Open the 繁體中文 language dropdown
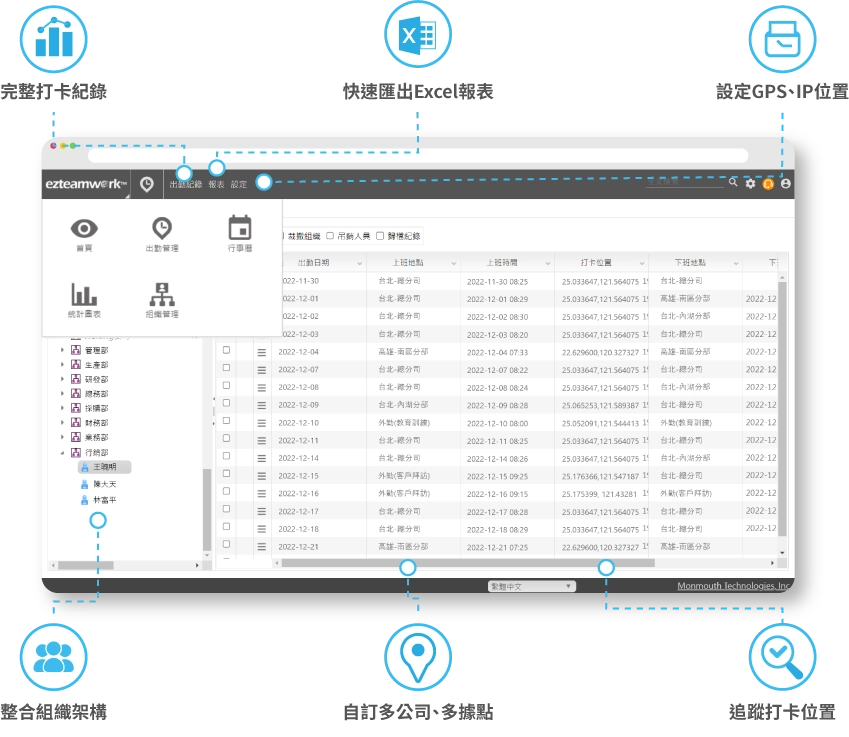Screen dimensions: 849x737 pos(531,586)
